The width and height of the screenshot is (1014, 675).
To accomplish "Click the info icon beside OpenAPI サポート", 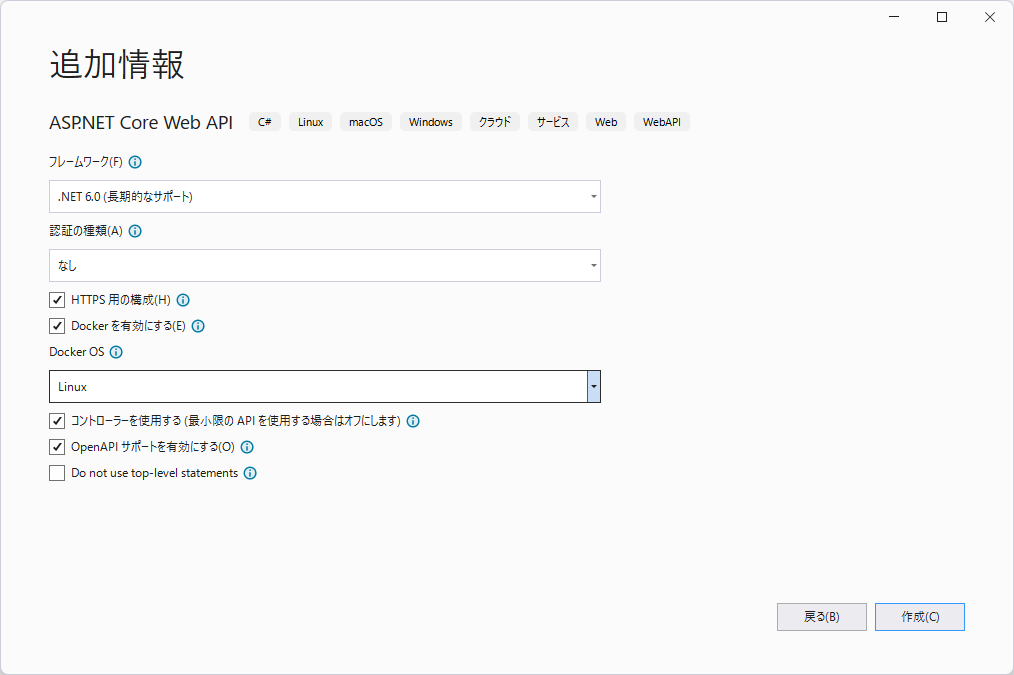I will click(247, 447).
